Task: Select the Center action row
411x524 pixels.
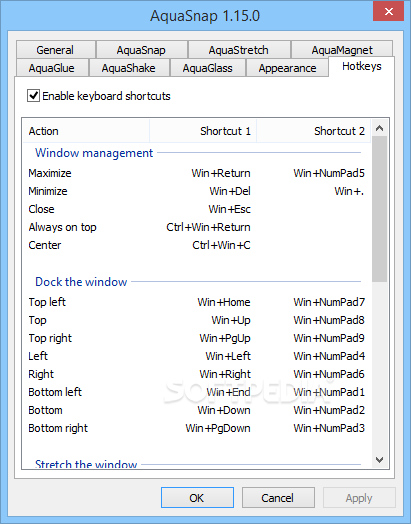Action: coord(197,245)
